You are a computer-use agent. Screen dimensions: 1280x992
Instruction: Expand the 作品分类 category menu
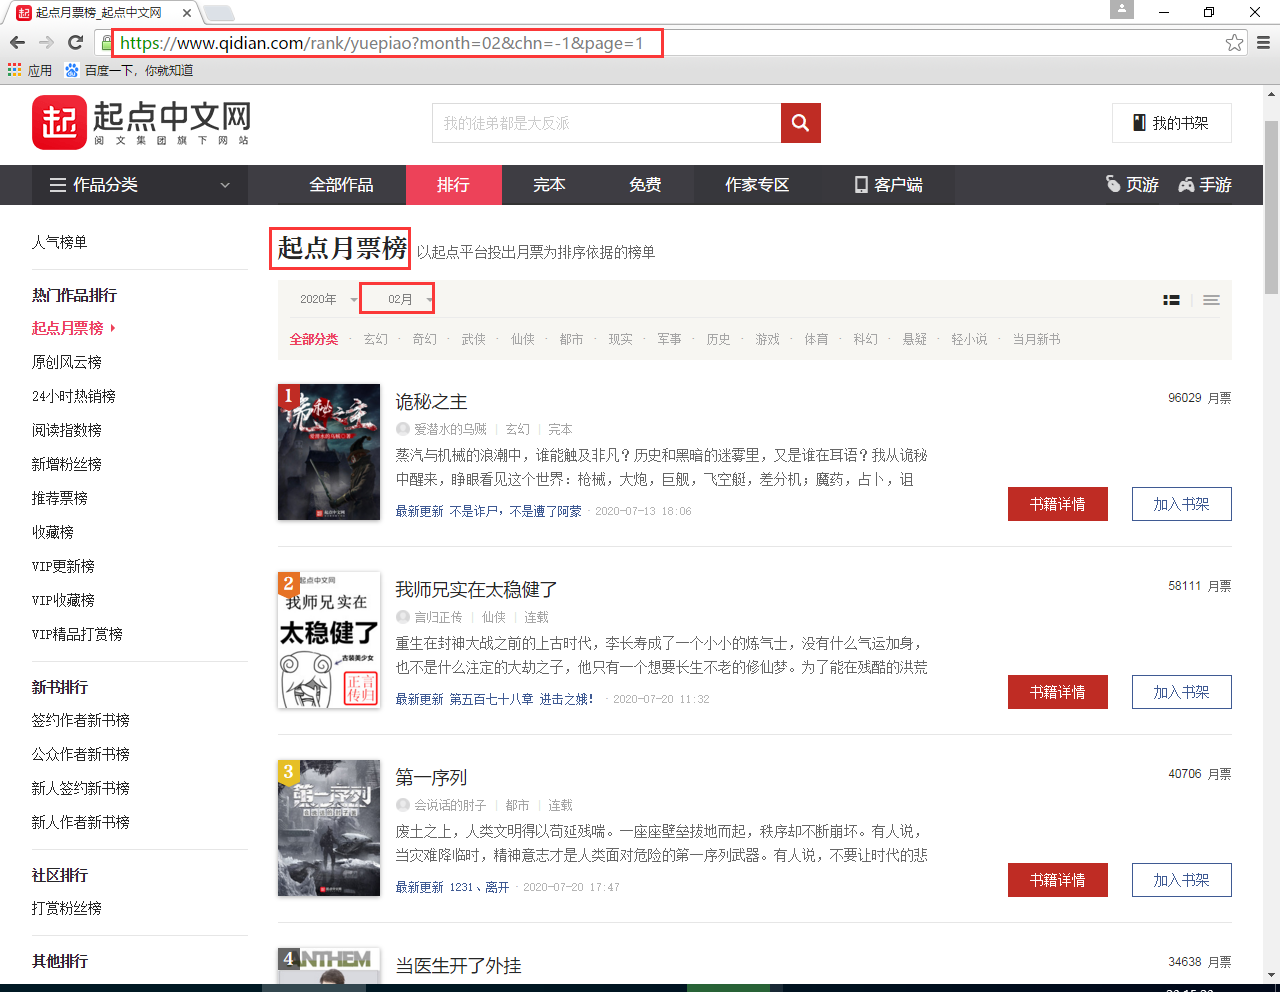pos(140,185)
